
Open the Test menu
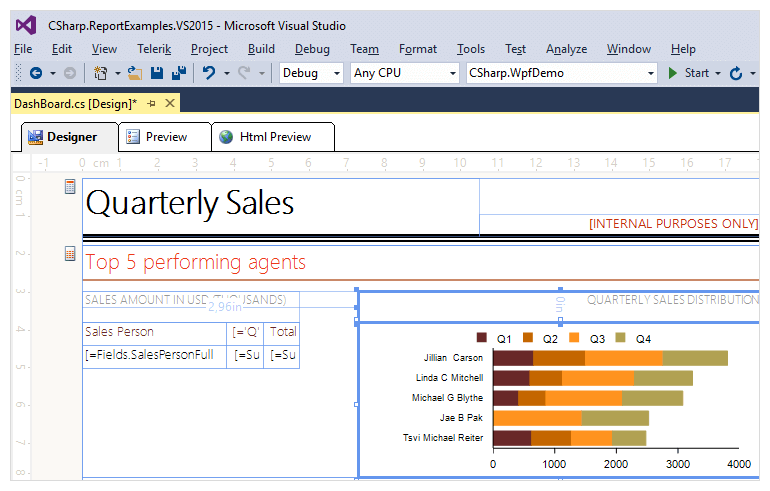[515, 49]
